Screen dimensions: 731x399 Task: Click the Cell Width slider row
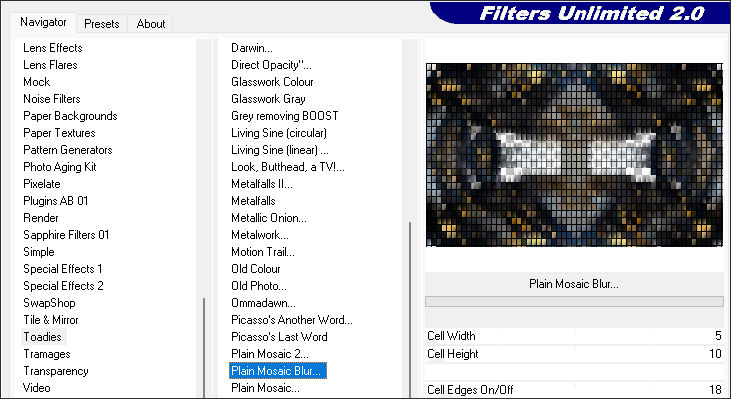pyautogui.click(x=574, y=336)
